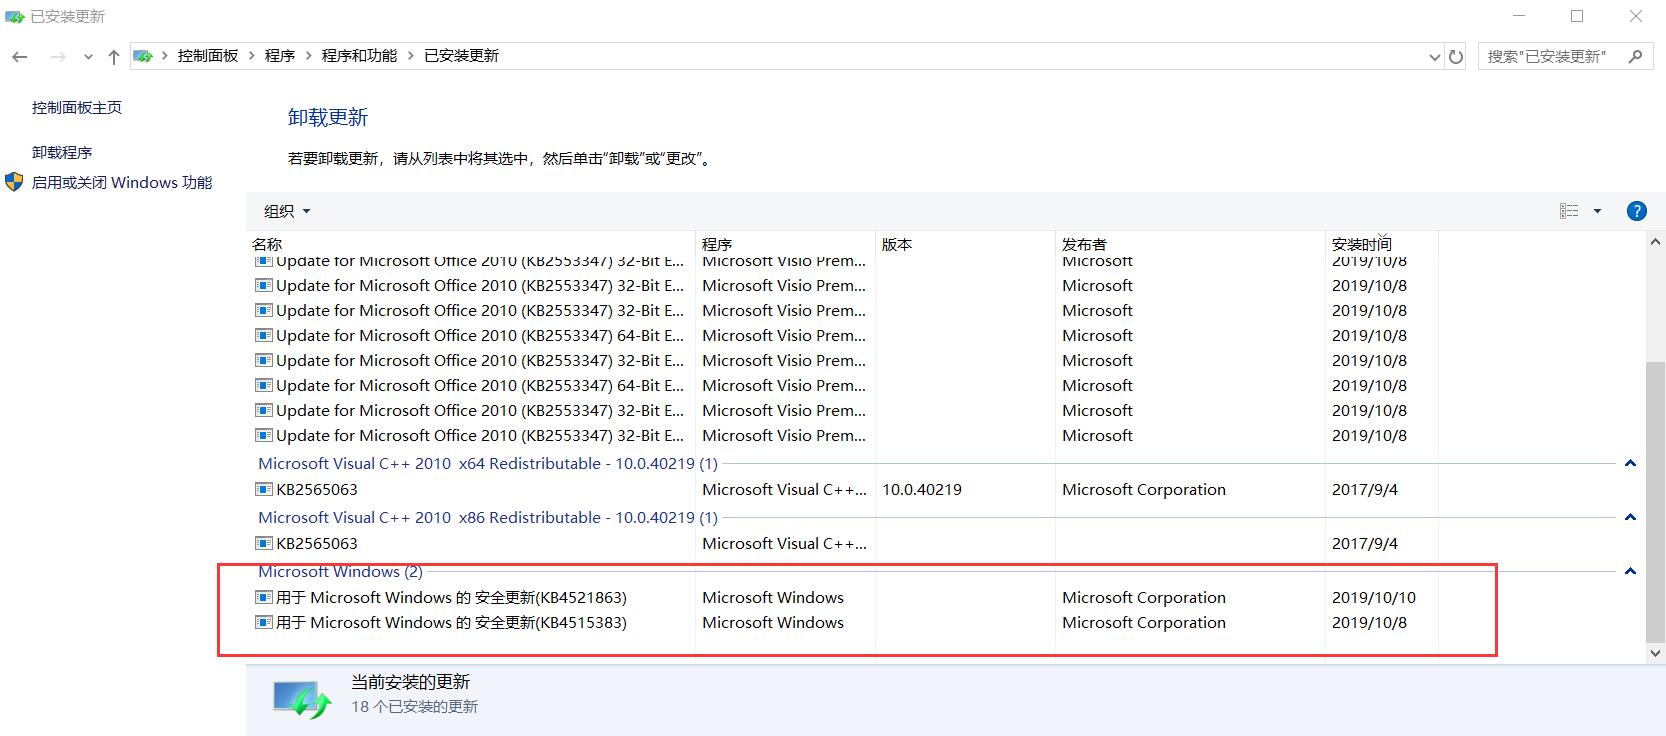Open the 组织 menu

(x=287, y=211)
